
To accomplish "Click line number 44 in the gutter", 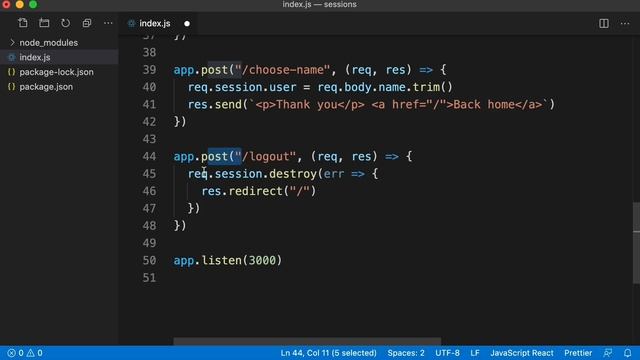I will [x=149, y=156].
